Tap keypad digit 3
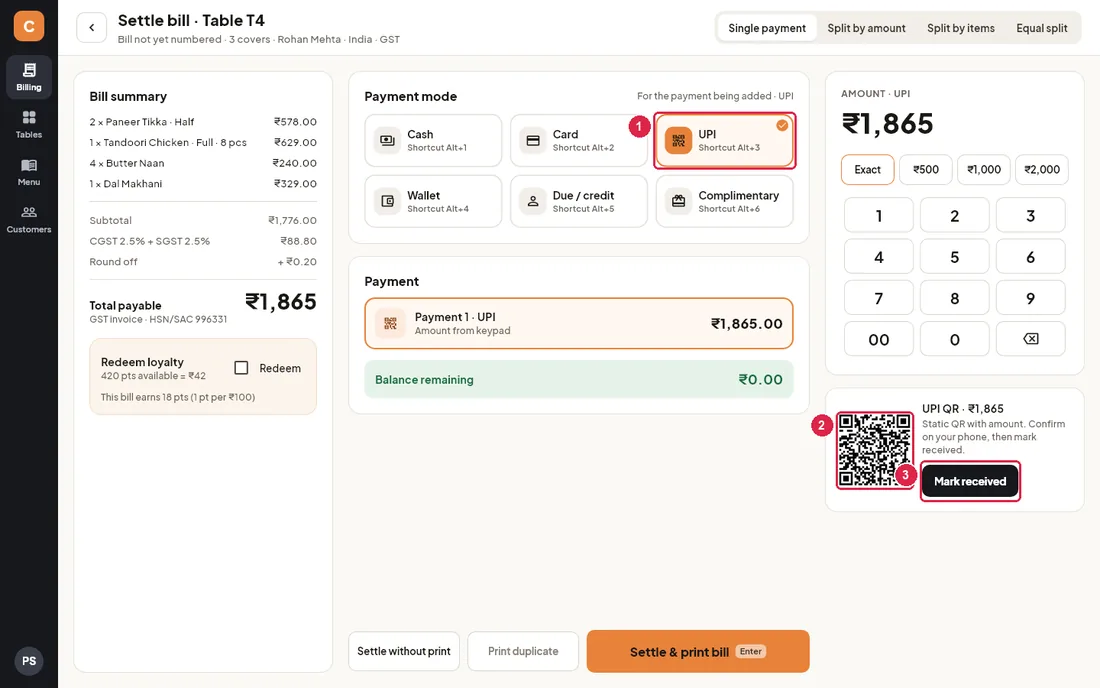Screen dimensions: 1100x688 coord(1030,215)
